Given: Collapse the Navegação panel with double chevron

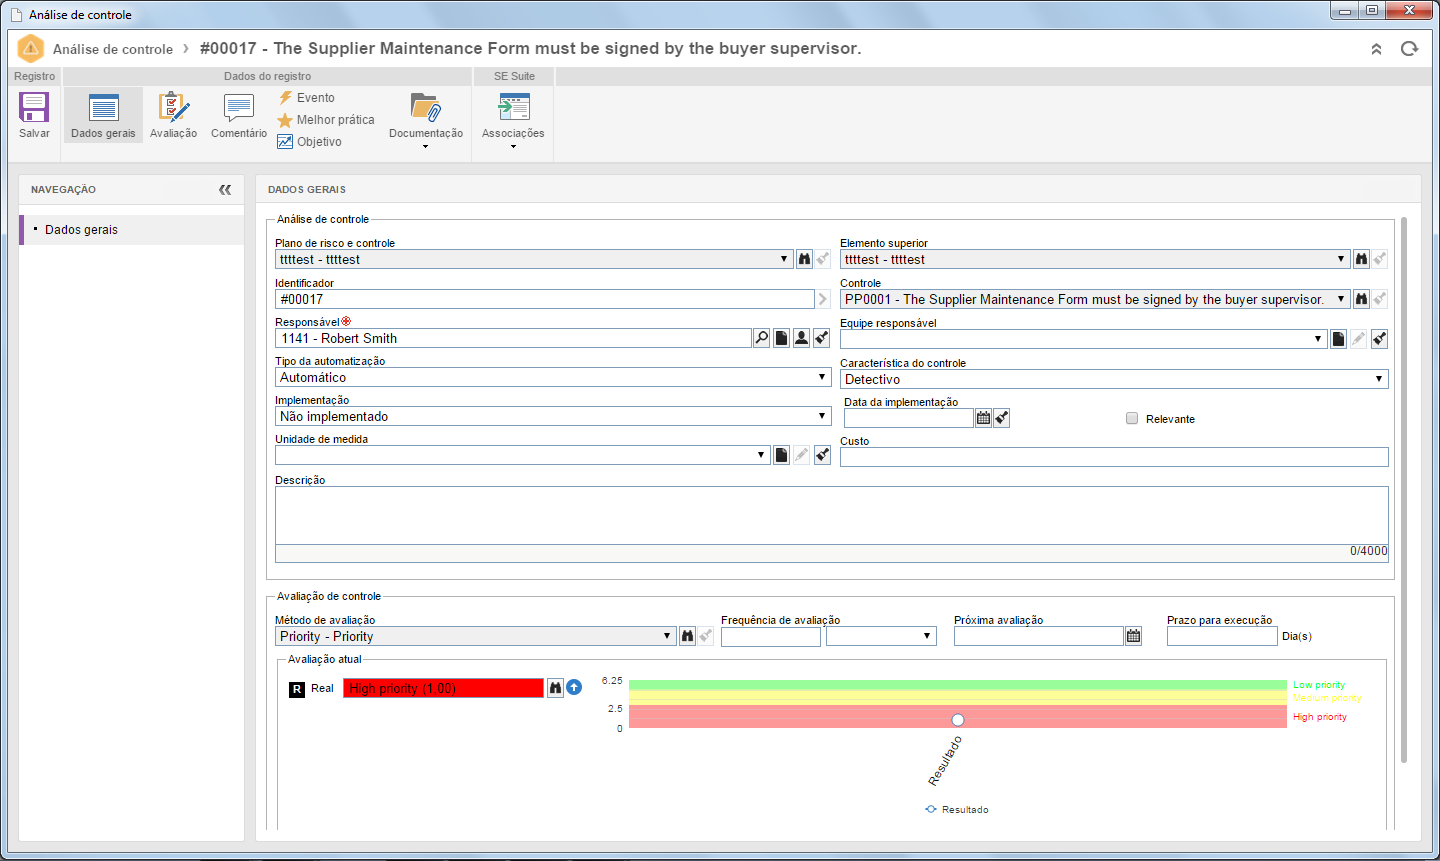Looking at the screenshot, I should (225, 189).
